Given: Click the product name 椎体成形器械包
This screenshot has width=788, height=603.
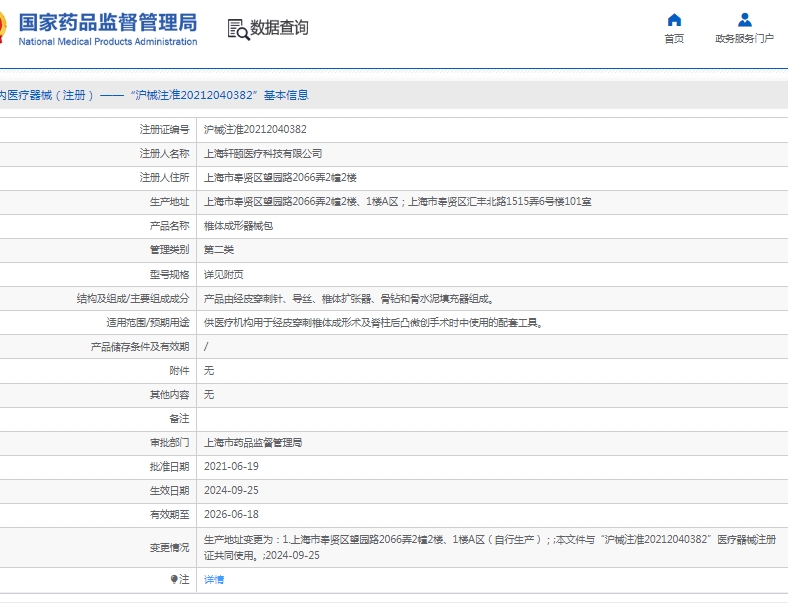Looking at the screenshot, I should click(238, 226).
